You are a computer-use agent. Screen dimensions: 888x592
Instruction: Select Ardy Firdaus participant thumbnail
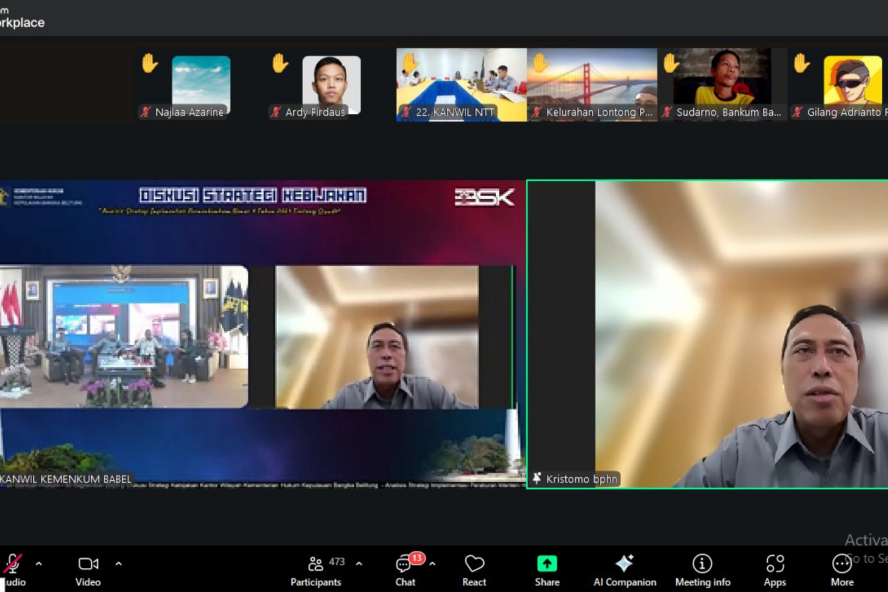click(331, 85)
